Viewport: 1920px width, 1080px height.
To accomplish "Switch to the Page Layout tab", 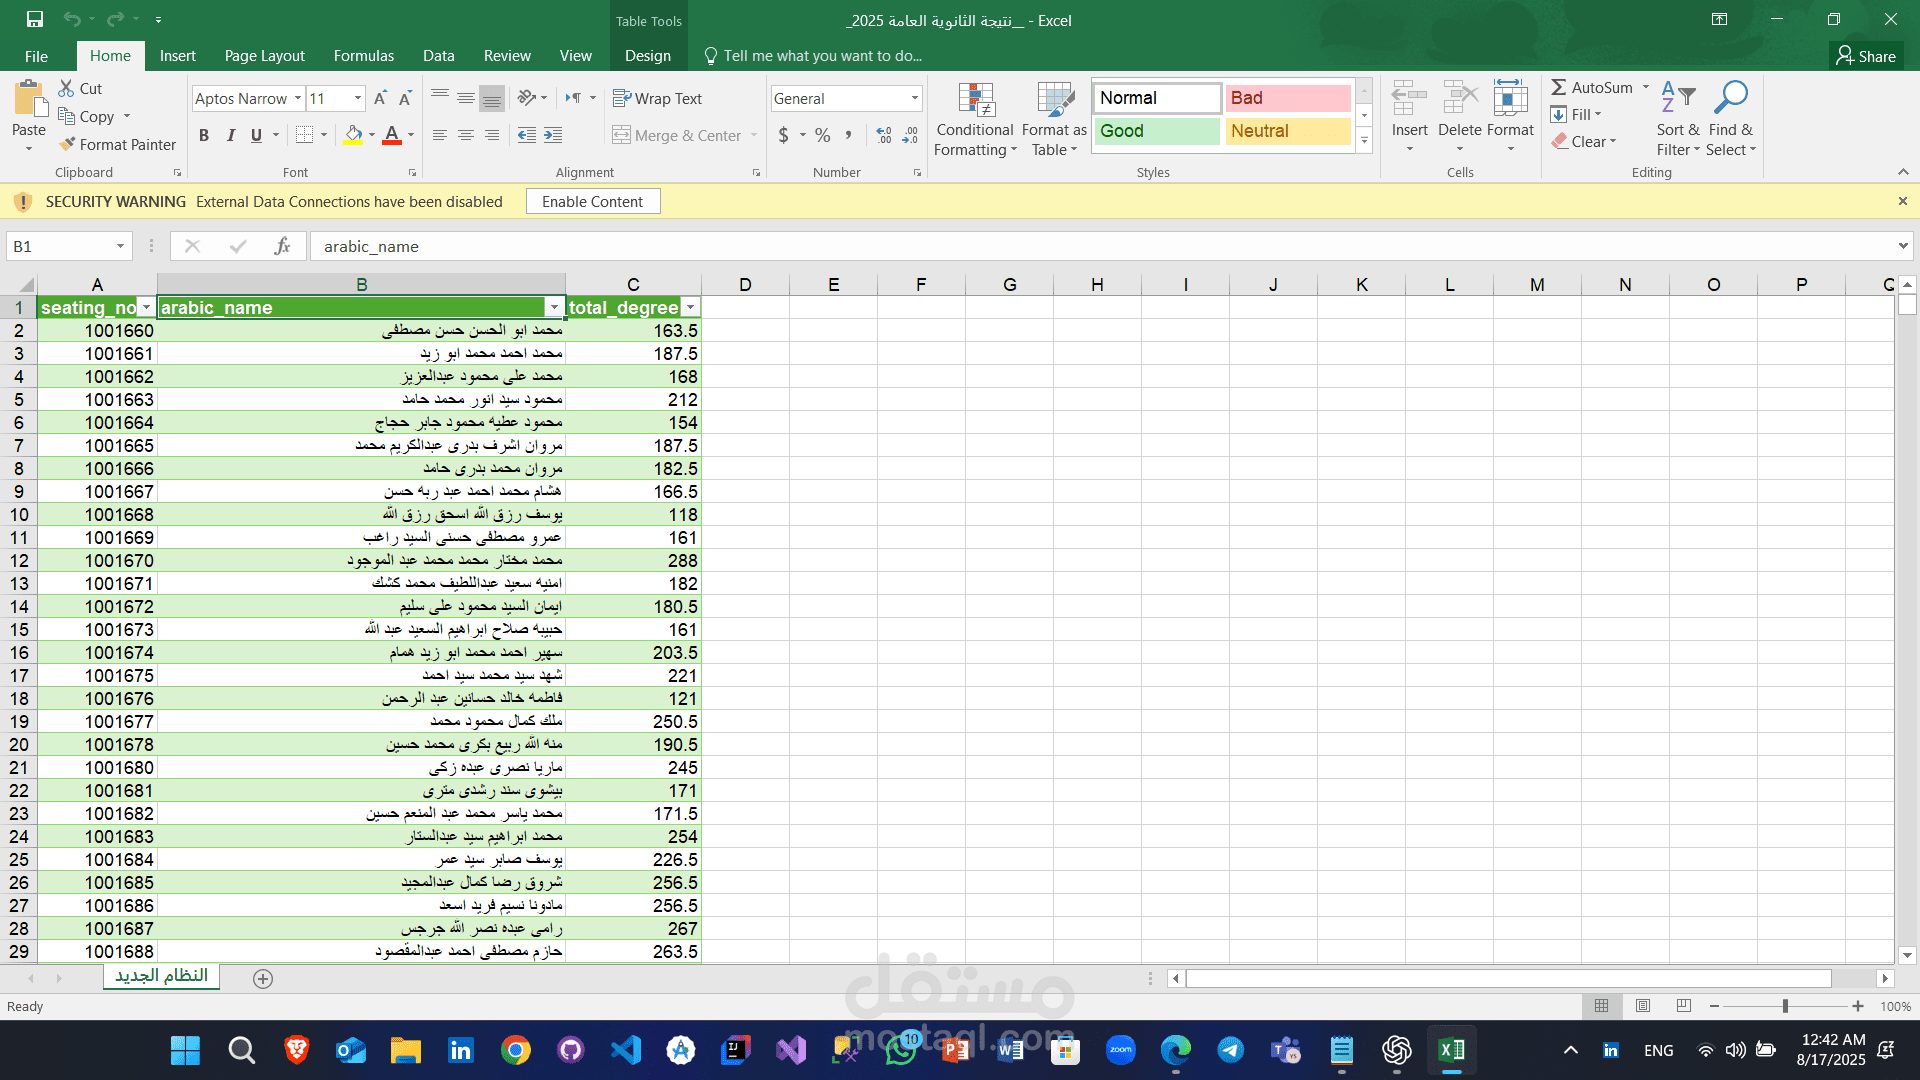I will (264, 56).
